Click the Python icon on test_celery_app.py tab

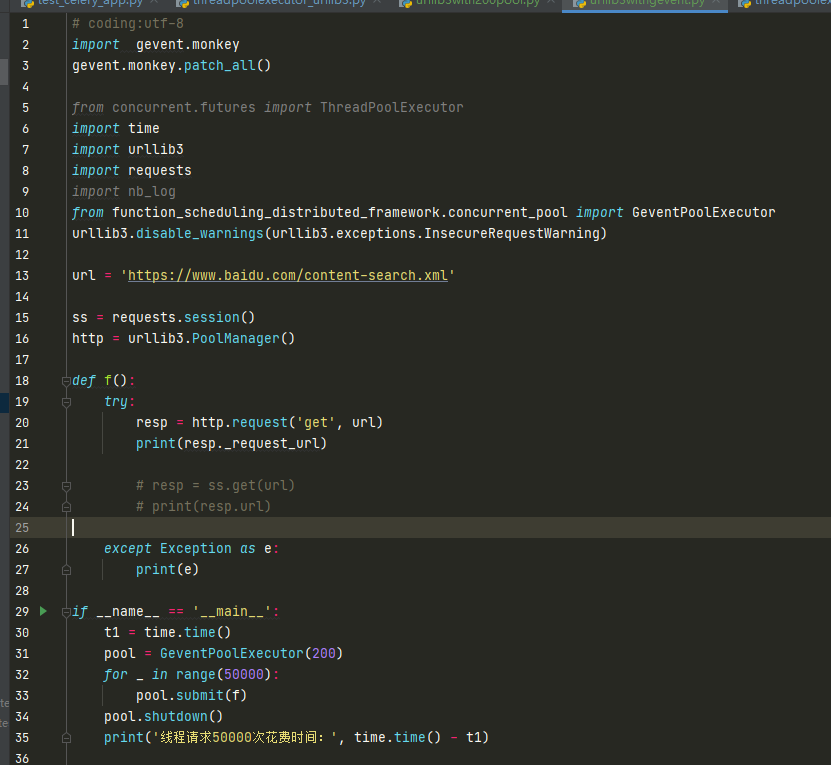tap(28, 5)
